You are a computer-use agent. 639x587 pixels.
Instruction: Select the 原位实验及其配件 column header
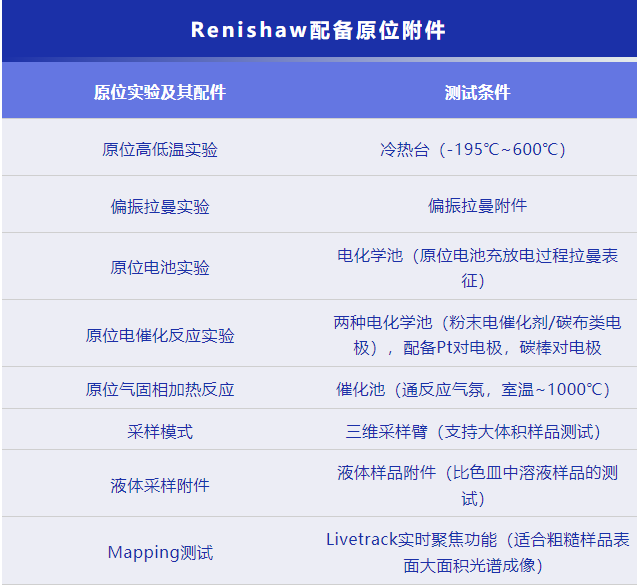(x=160, y=92)
